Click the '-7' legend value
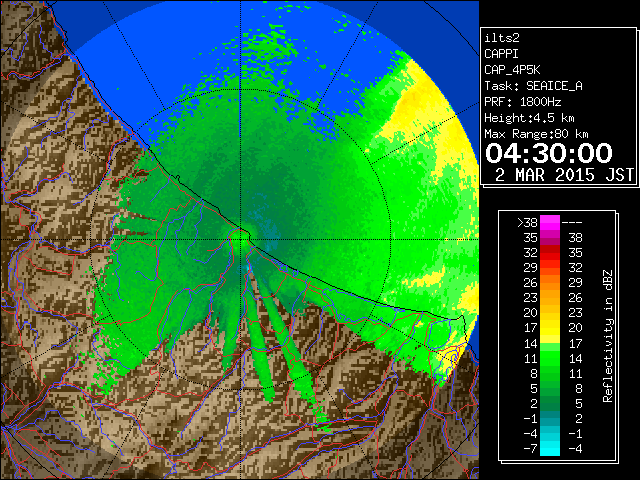The image size is (640, 480). [530, 448]
